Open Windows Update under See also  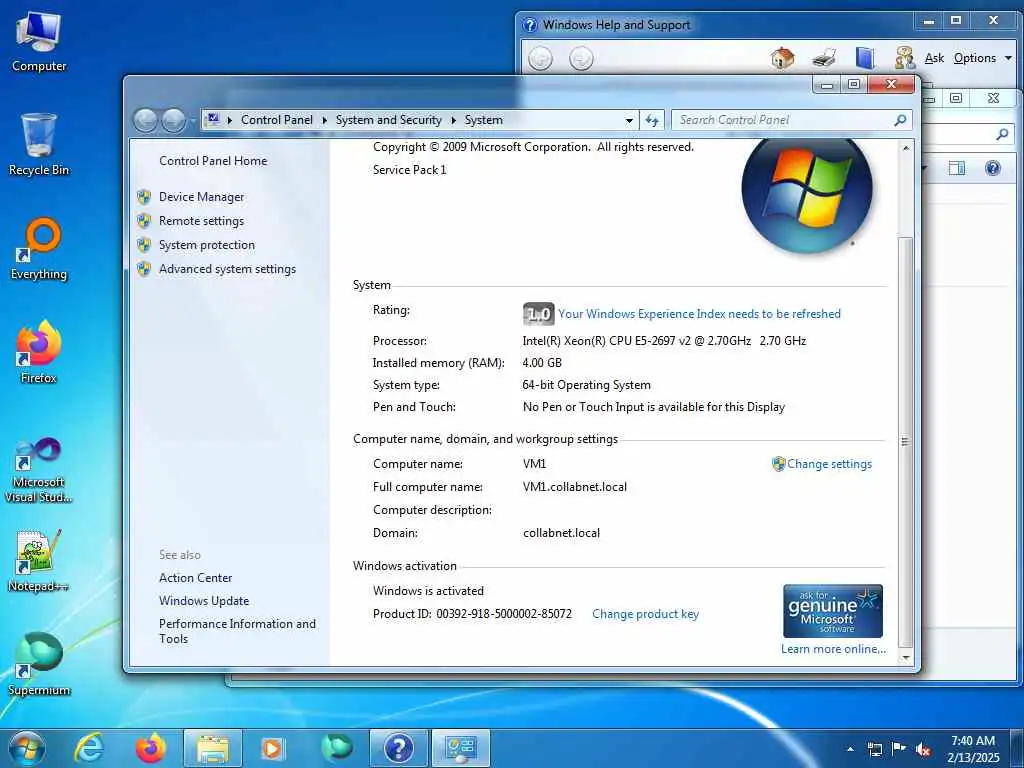point(204,601)
